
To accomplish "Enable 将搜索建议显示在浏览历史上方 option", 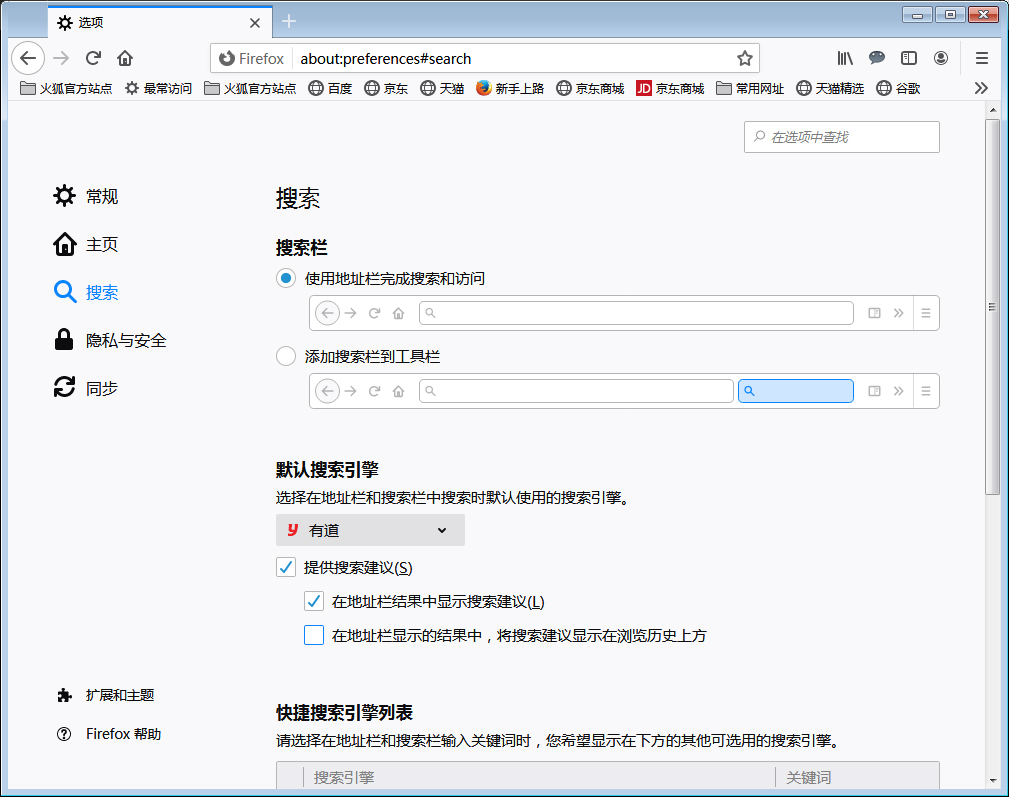I will coord(314,634).
